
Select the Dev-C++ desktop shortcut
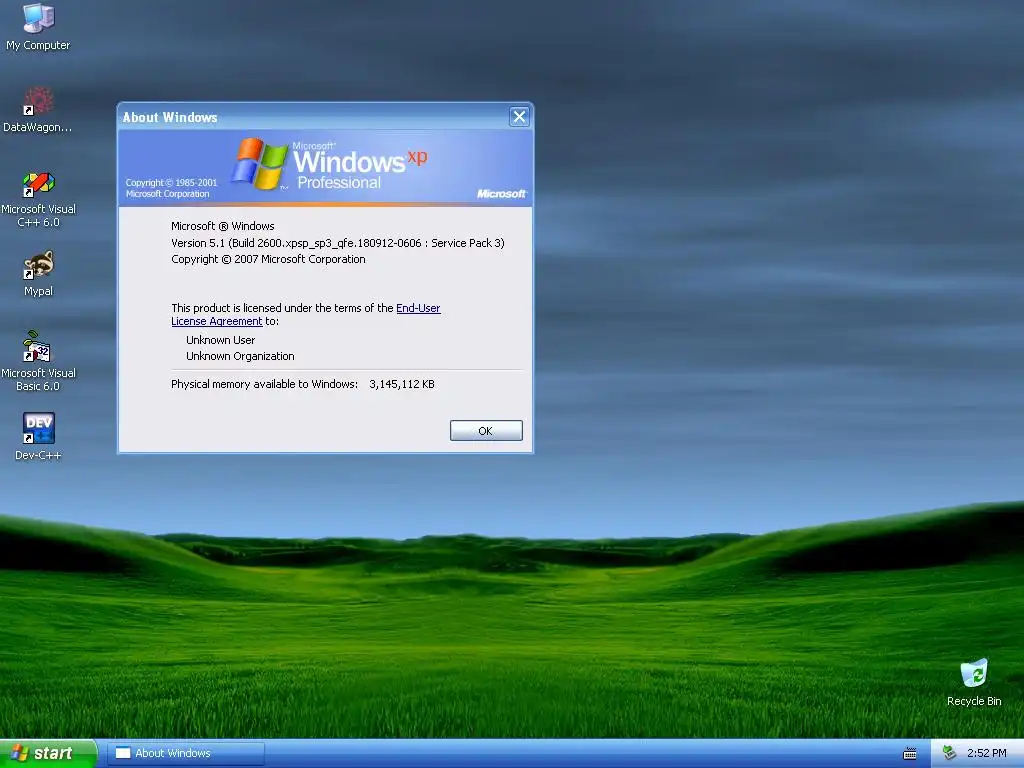point(38,436)
